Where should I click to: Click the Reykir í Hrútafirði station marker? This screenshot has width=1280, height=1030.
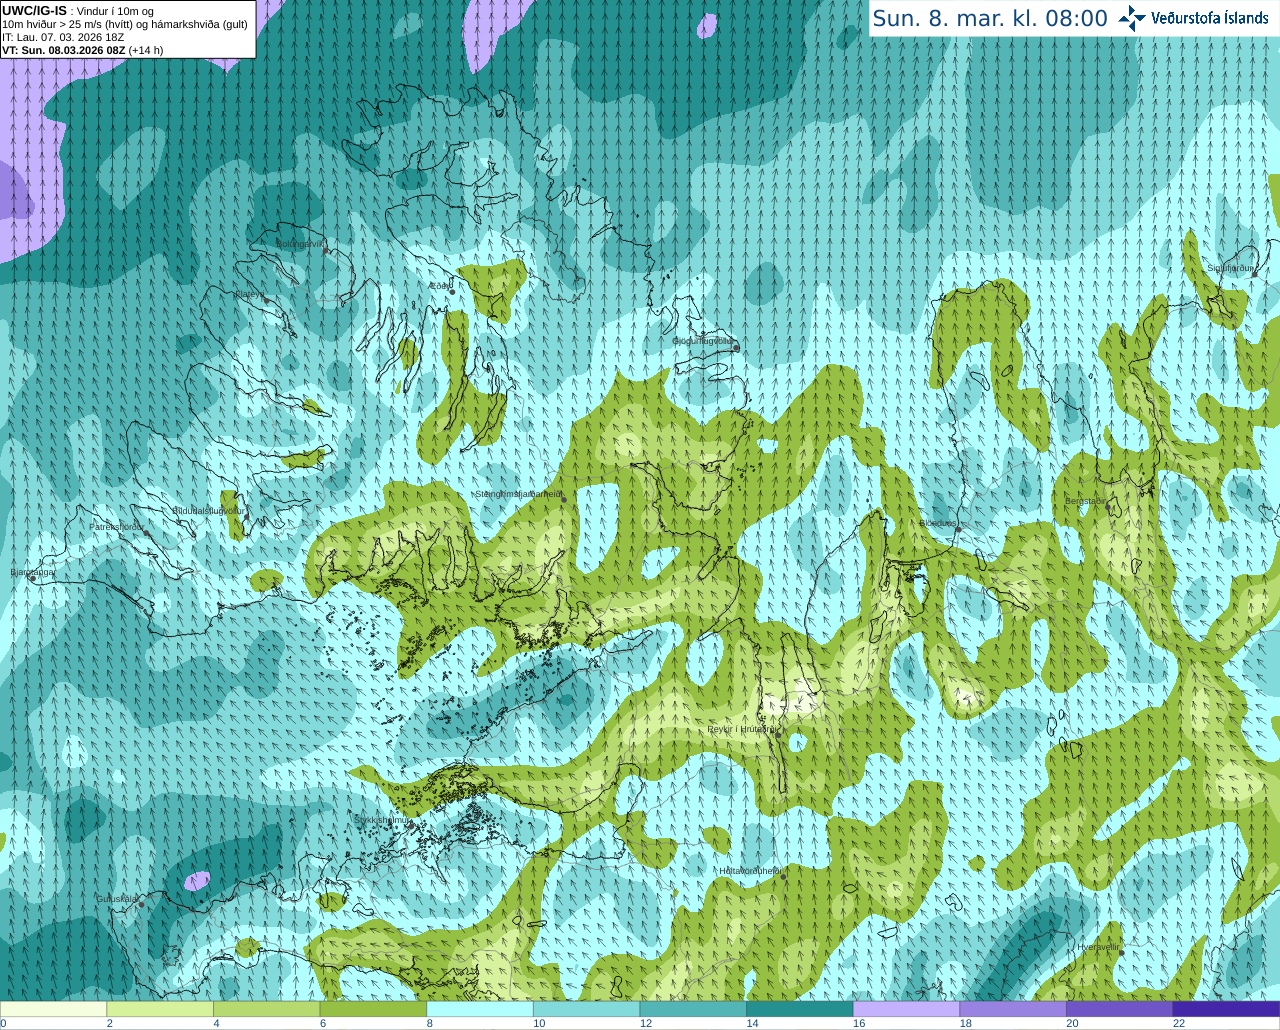pyautogui.click(x=776, y=735)
